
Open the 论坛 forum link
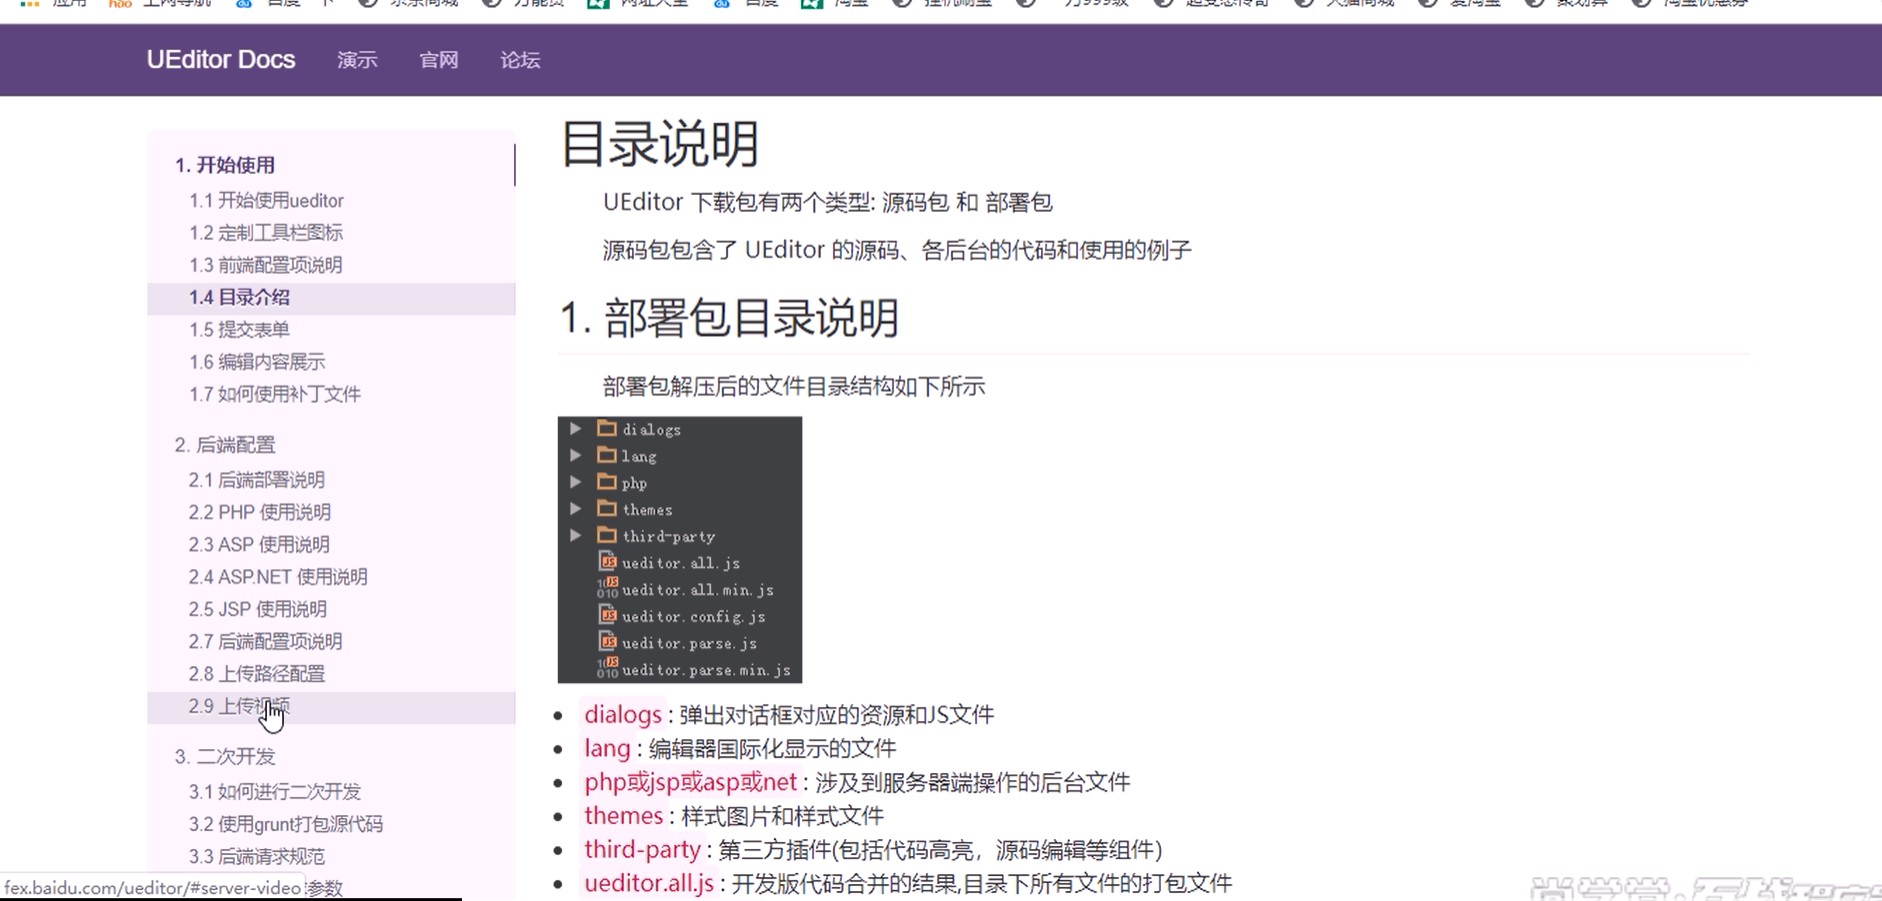[520, 60]
